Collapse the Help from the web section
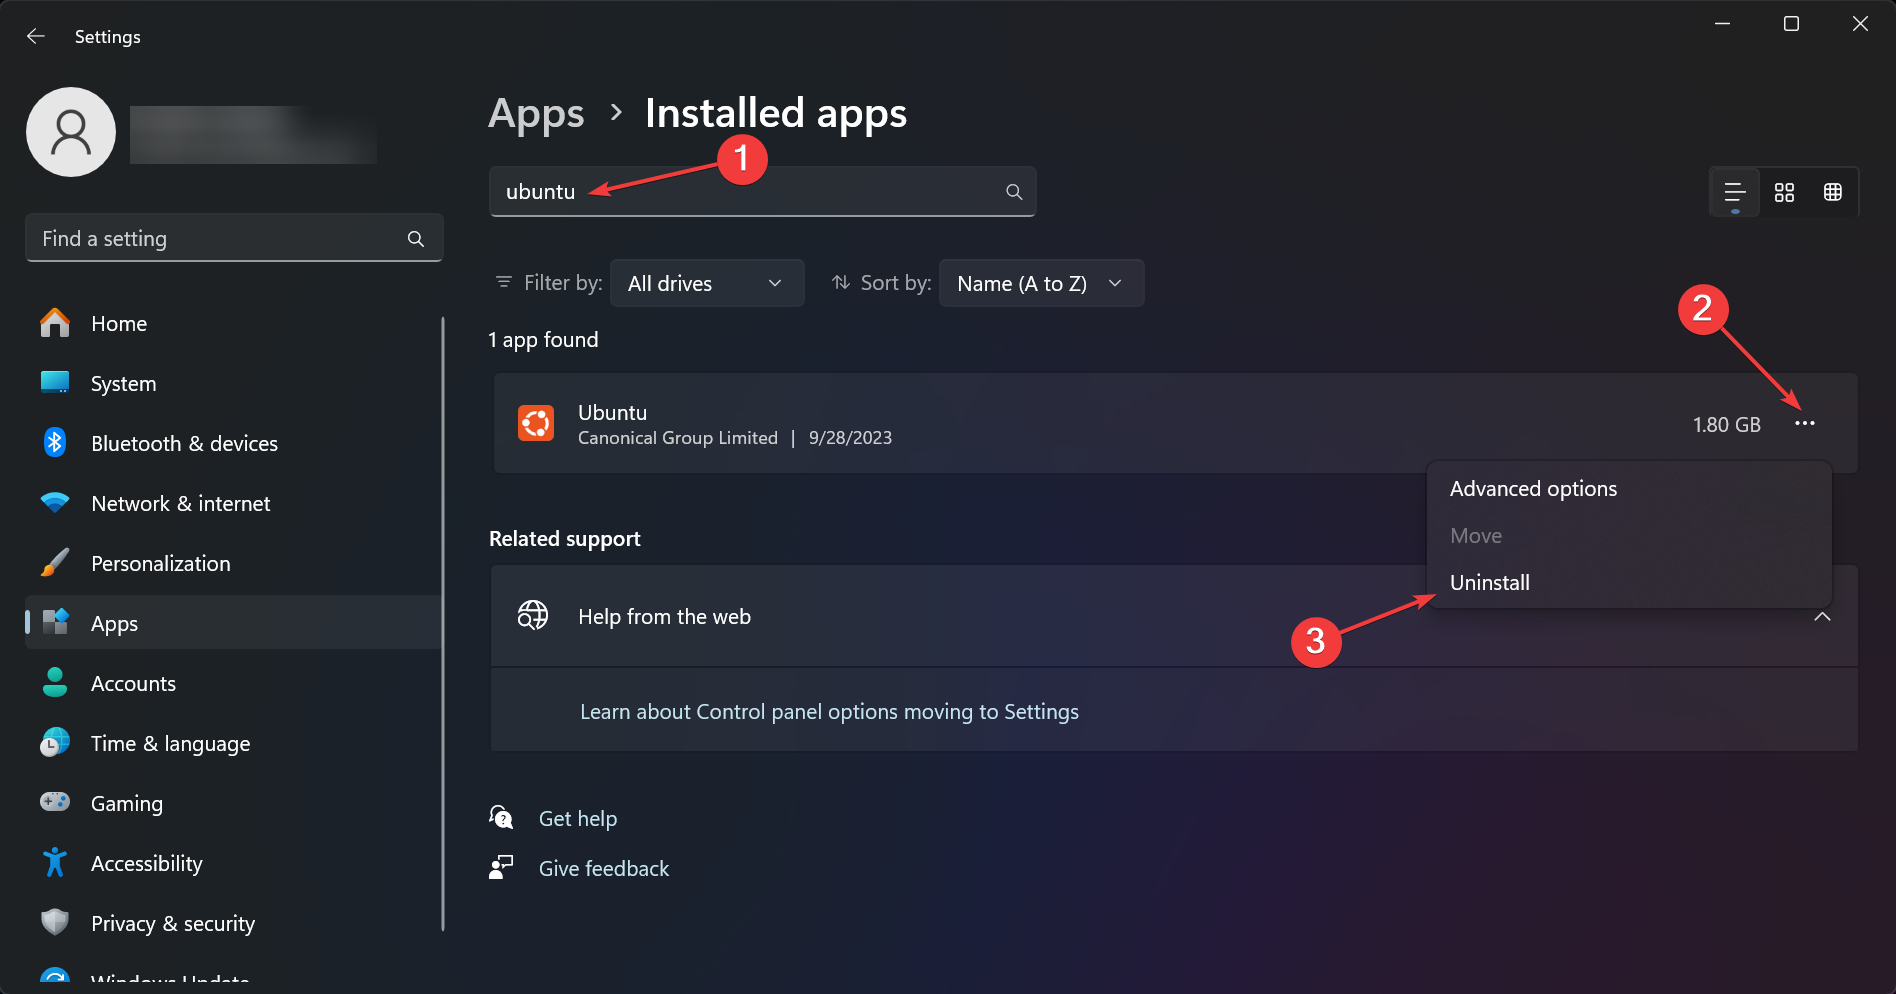1896x994 pixels. (x=1823, y=617)
